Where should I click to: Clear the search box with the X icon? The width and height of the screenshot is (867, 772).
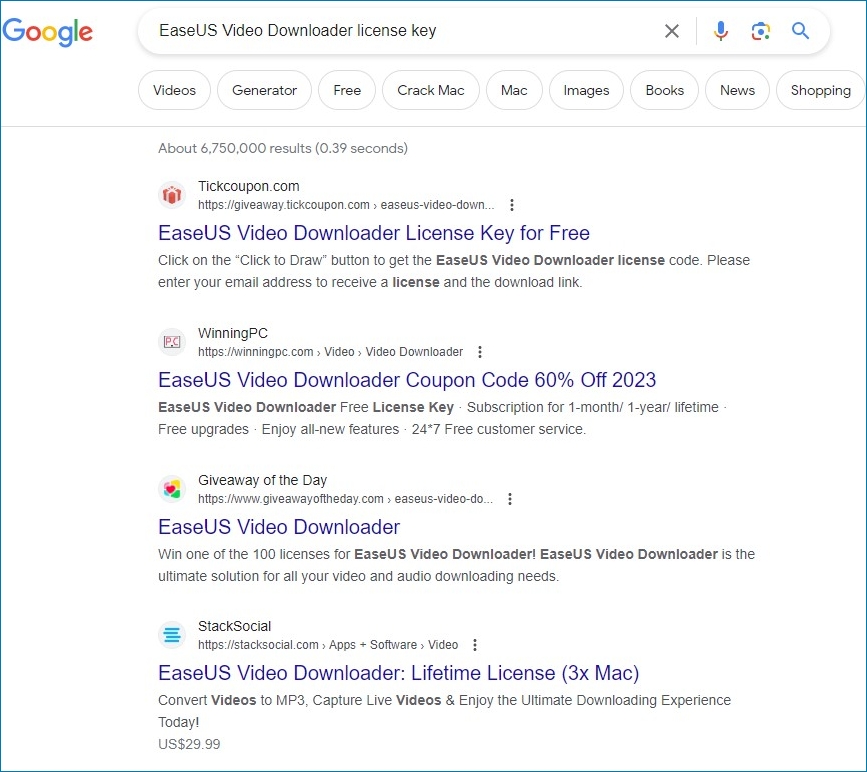671,31
